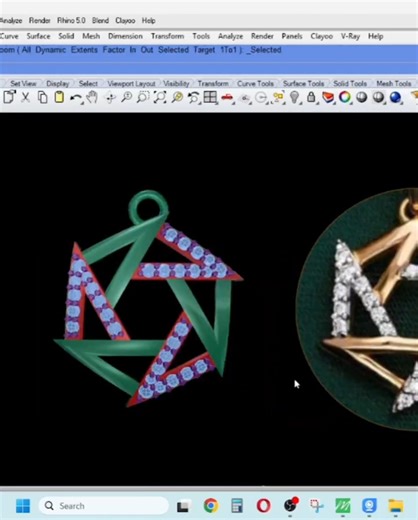Switch to the Select toolbar tab

(88, 83)
